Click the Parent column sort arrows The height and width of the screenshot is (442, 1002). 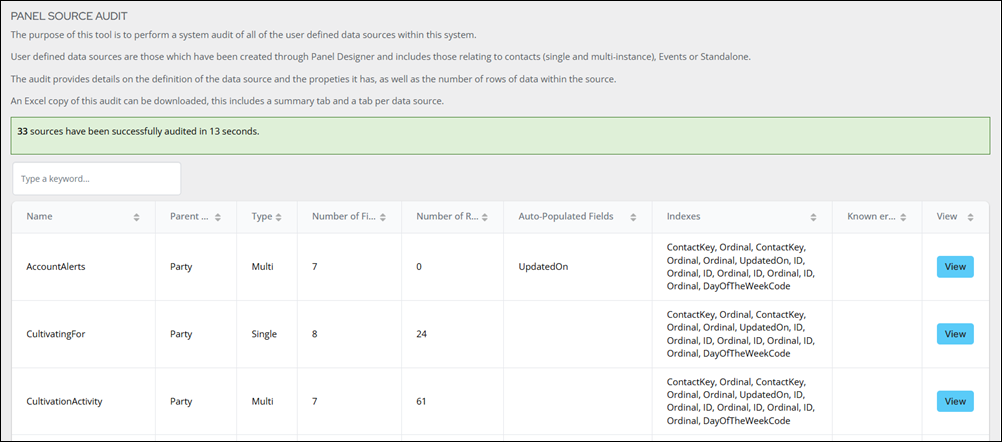click(x=217, y=217)
